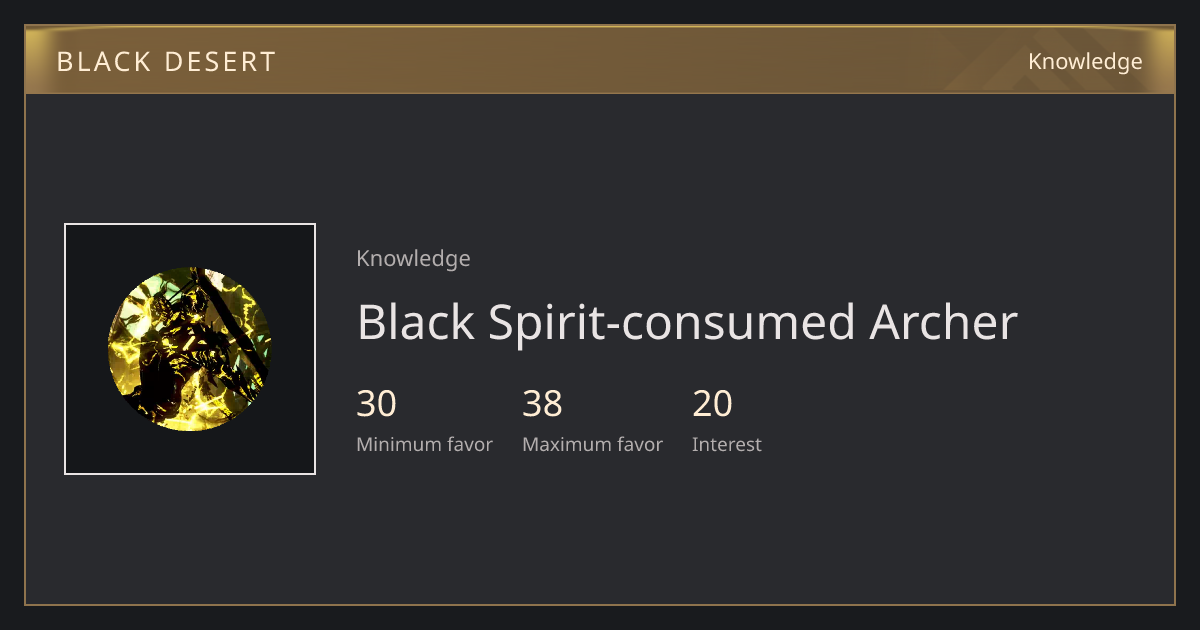
Task: Click the gold header banner
Action: click(600, 60)
